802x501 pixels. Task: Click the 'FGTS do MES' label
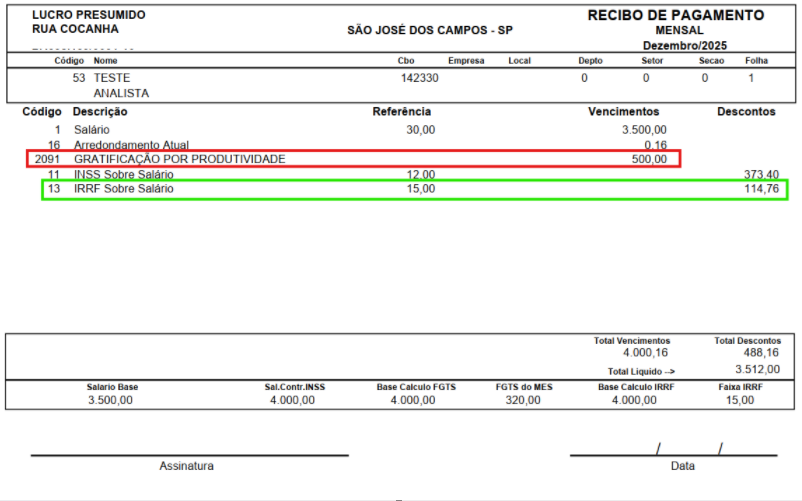pyautogui.click(x=524, y=387)
